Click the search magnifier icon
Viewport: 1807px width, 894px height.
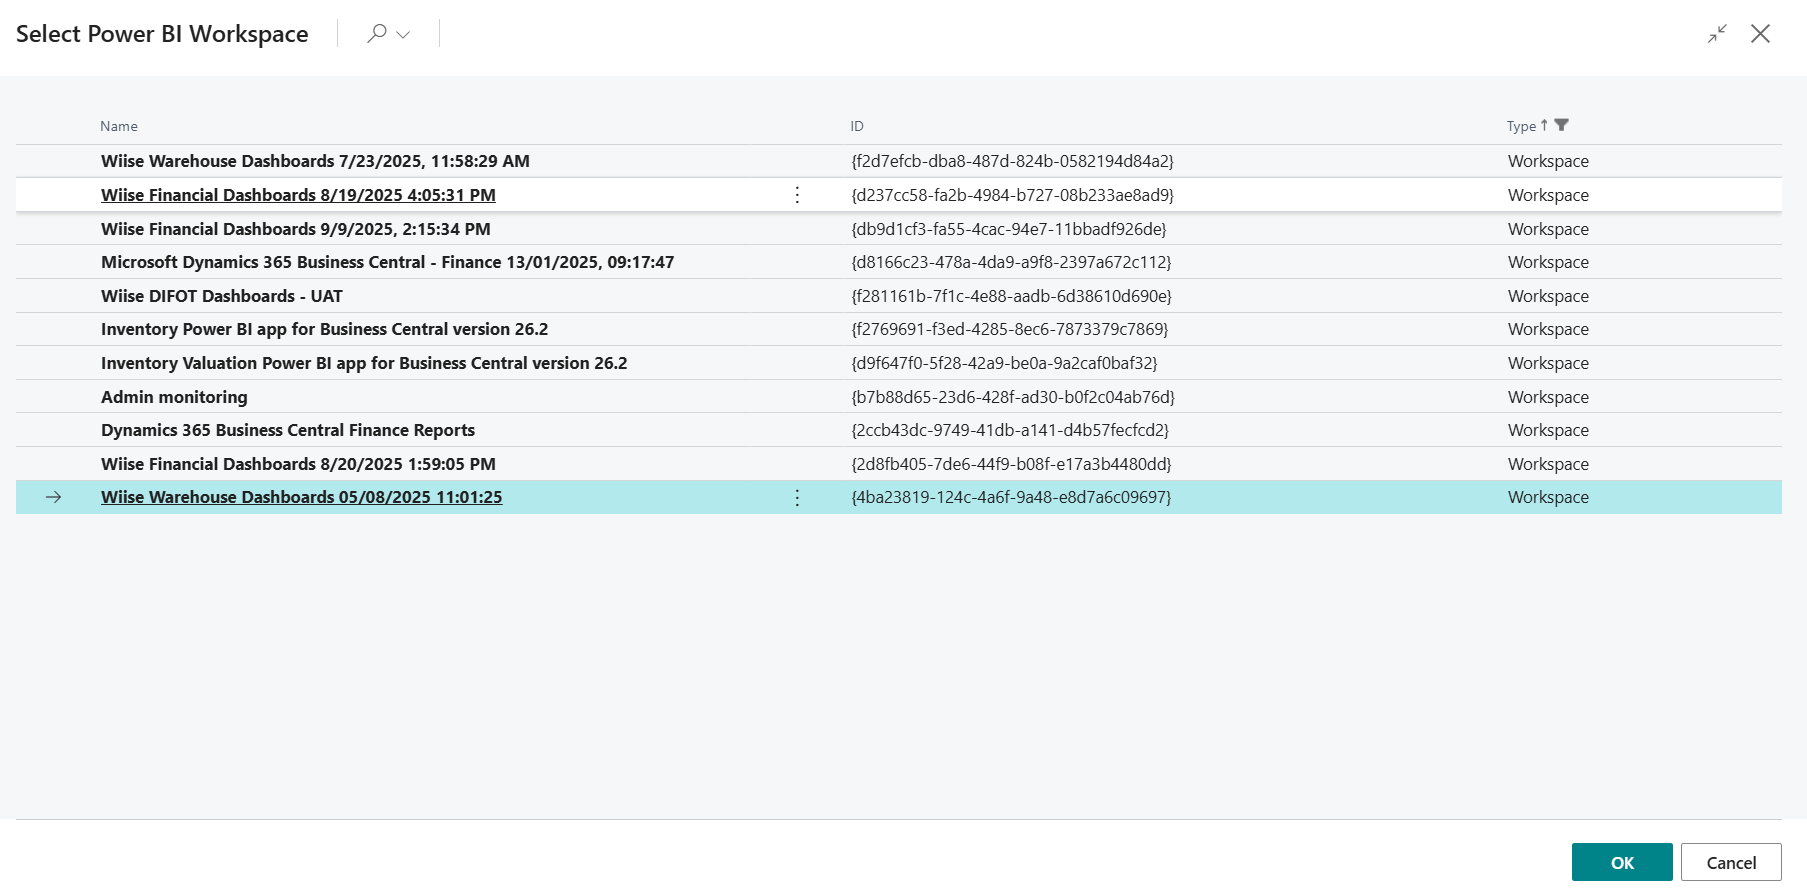pos(377,33)
